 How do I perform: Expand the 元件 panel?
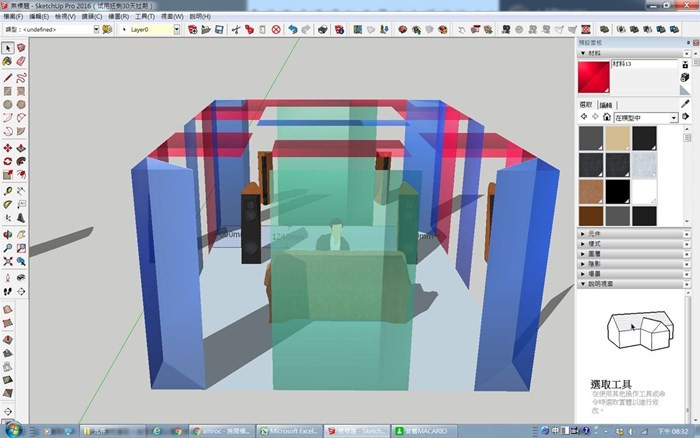pyautogui.click(x=583, y=234)
